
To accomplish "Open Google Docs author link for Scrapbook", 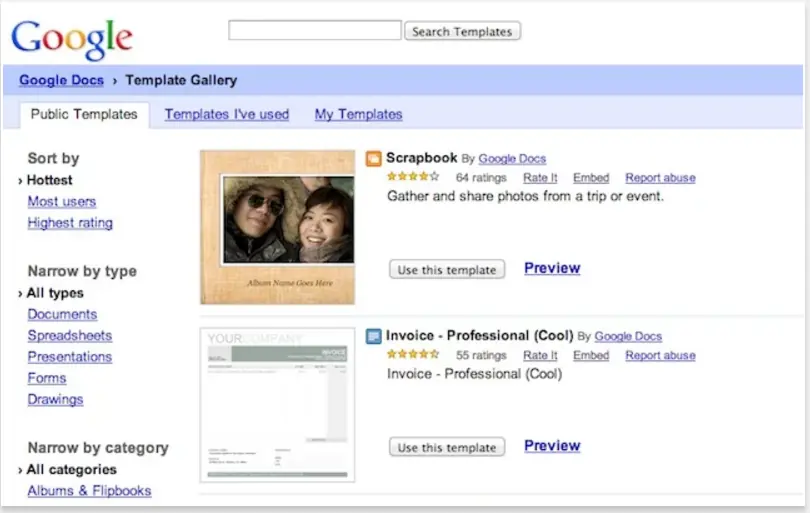I will pyautogui.click(x=512, y=159).
